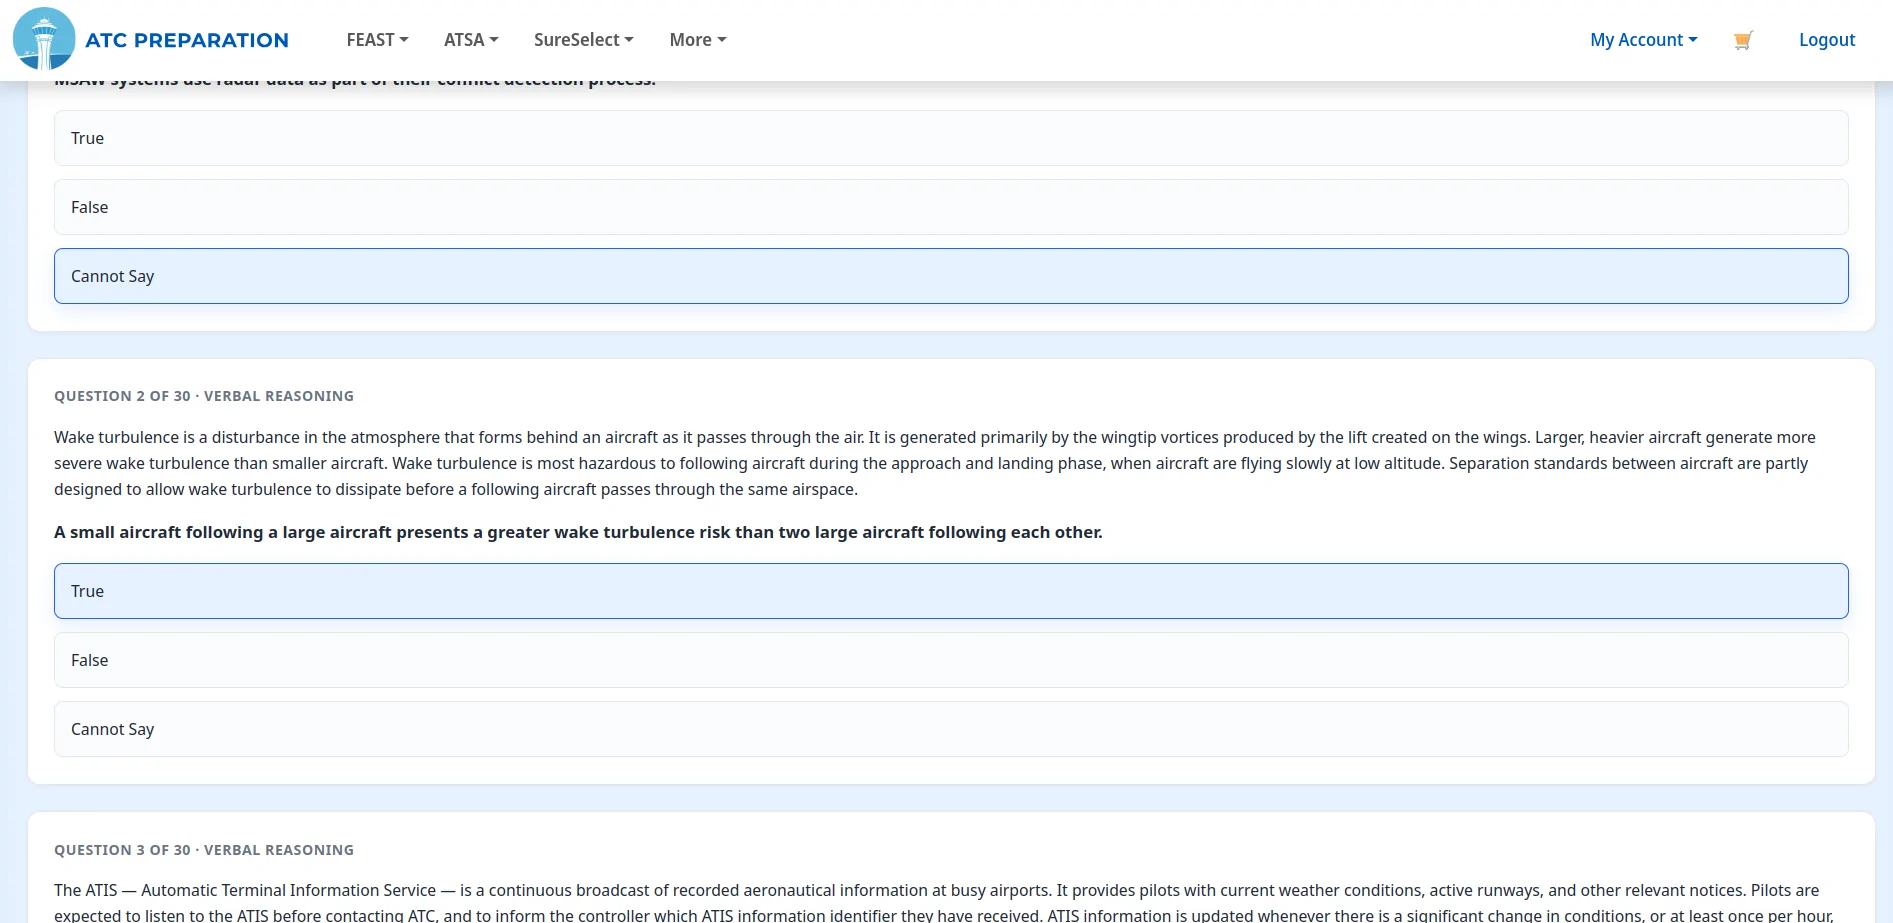Expand the FEAST dropdown menu
The image size is (1893, 923).
point(377,40)
